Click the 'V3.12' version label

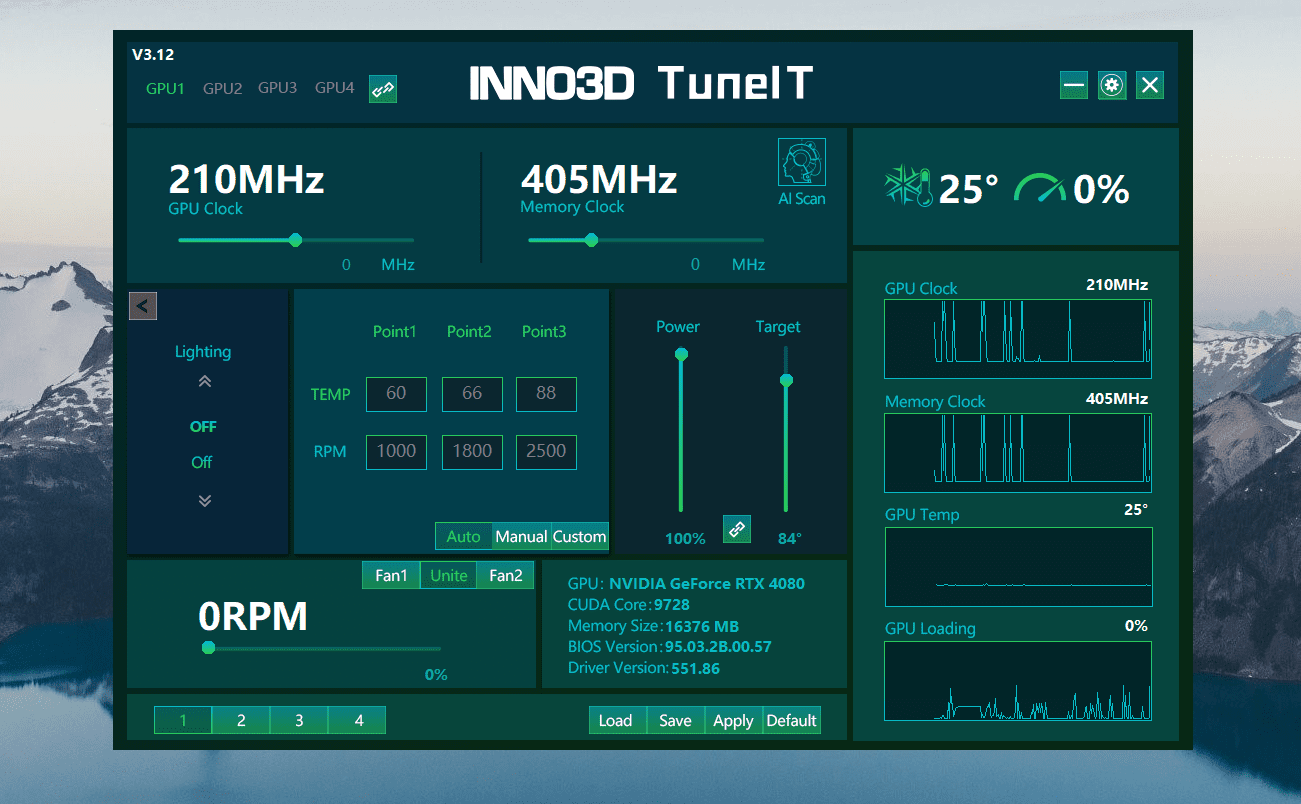coord(153,55)
